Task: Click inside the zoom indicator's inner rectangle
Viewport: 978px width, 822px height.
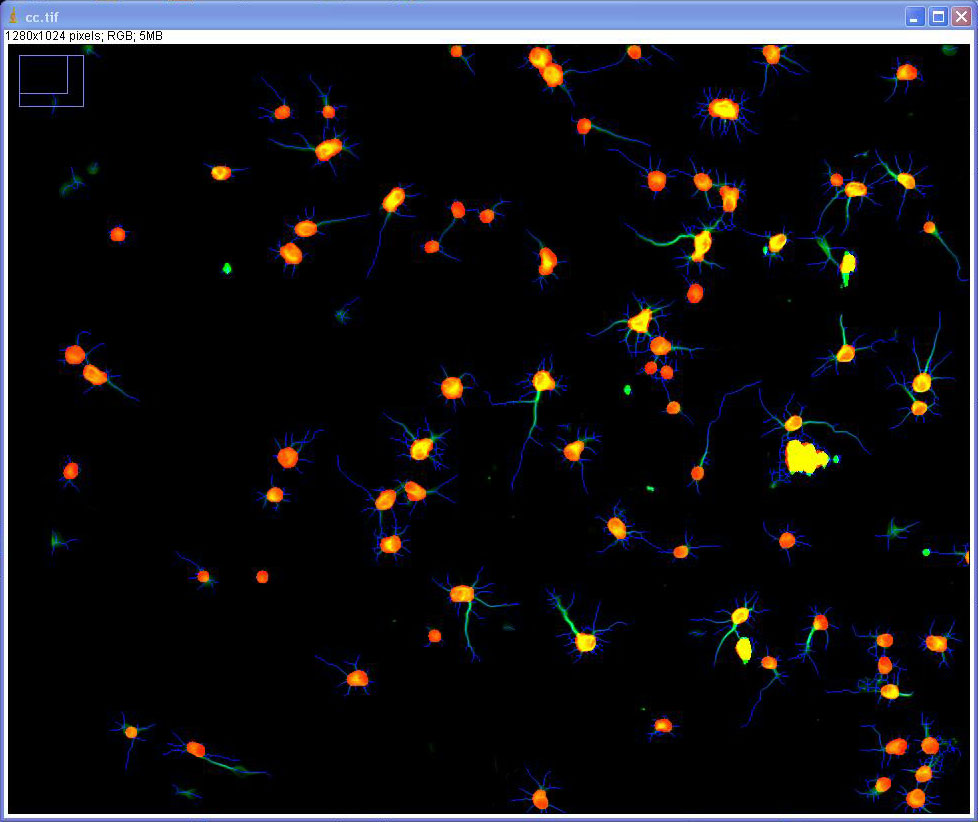Action: click(x=43, y=74)
